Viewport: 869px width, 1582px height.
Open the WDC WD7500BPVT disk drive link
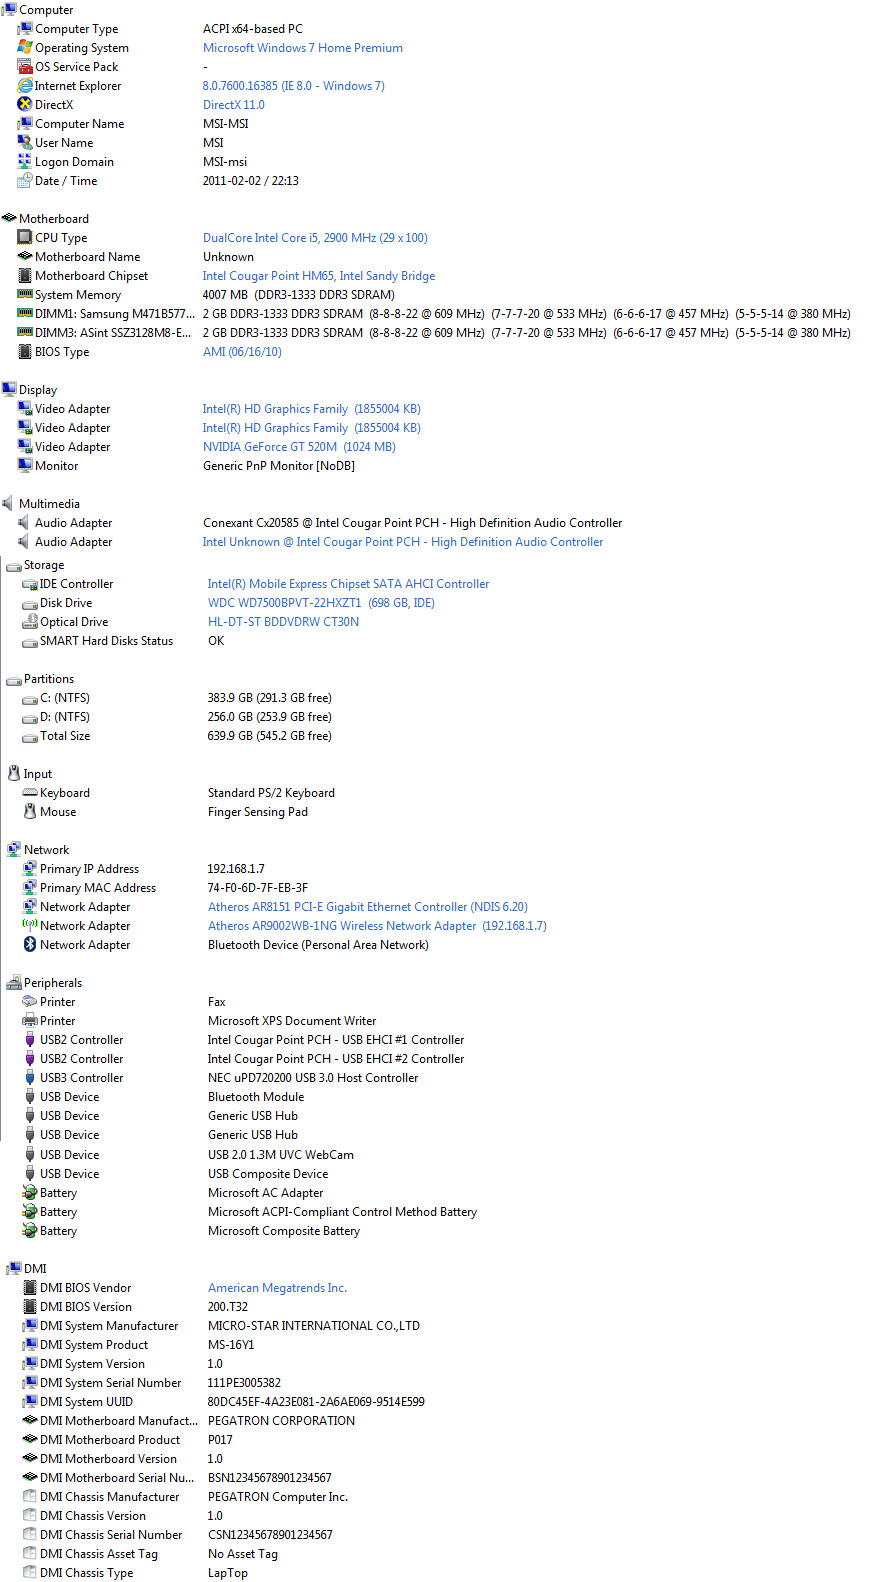tap(321, 603)
